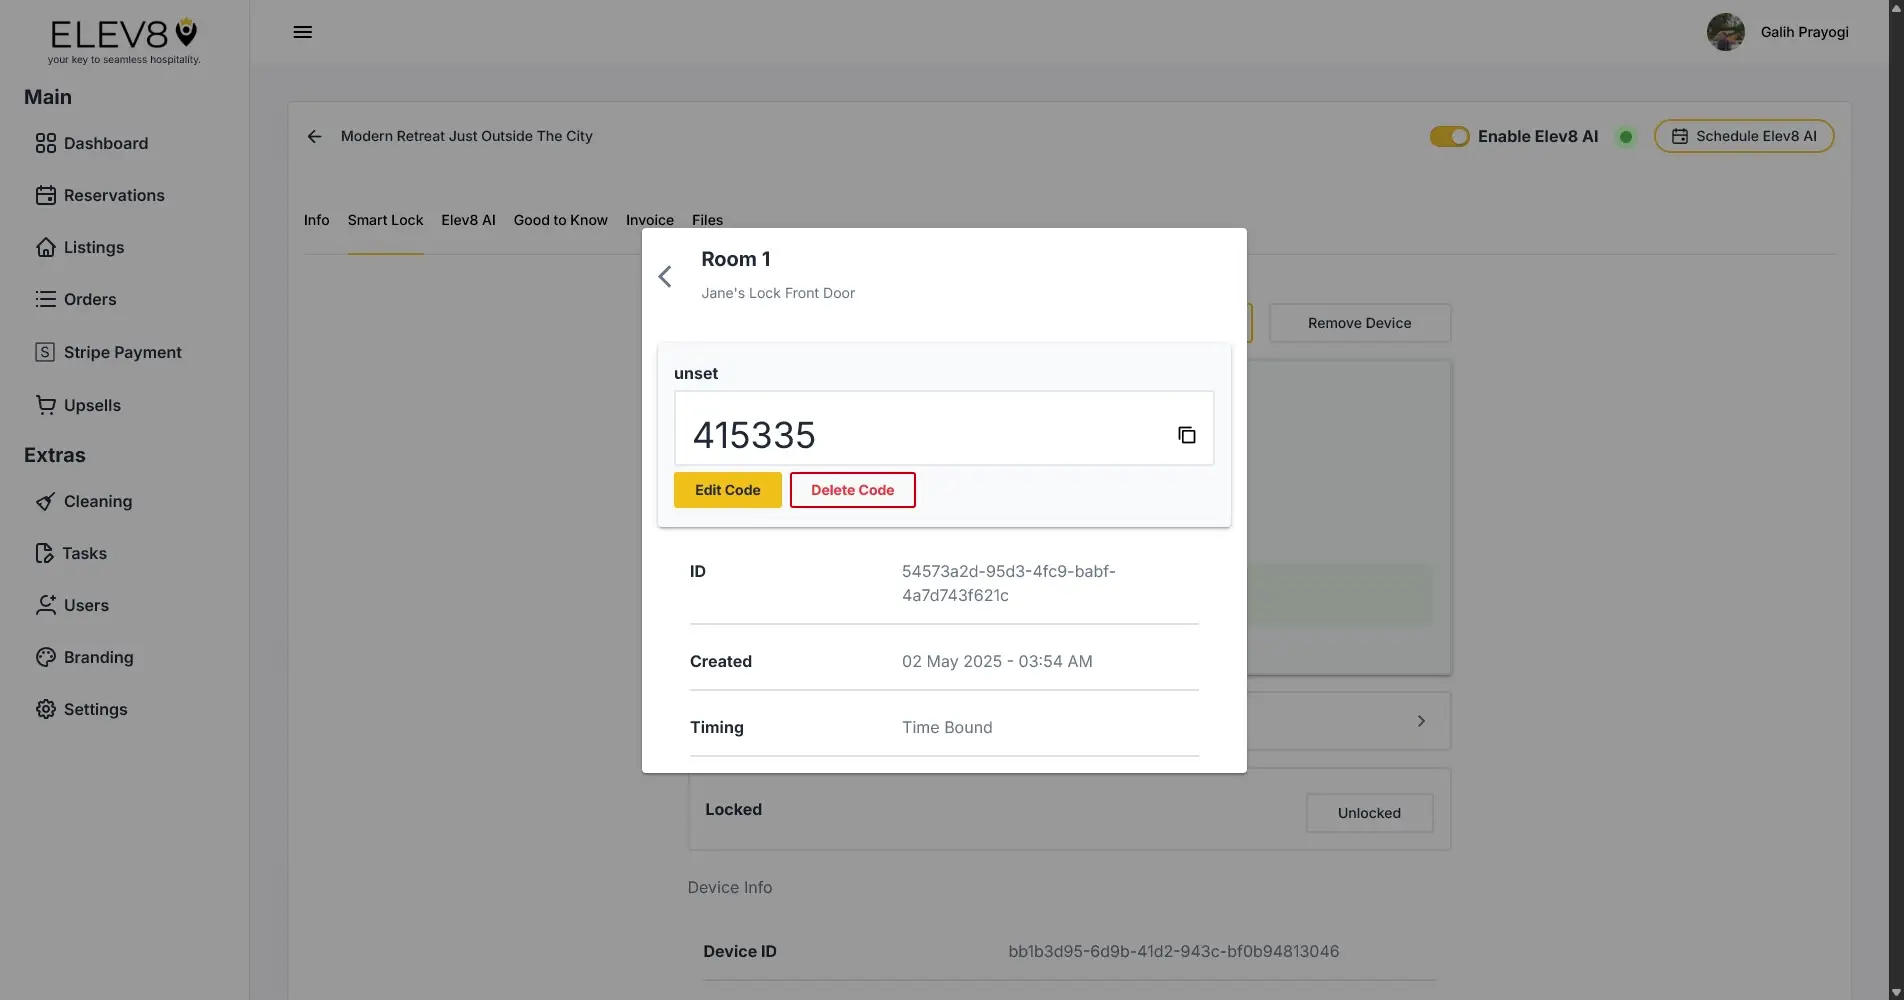Open the Orders list icon
This screenshot has width=1904, height=1000.
45,299
